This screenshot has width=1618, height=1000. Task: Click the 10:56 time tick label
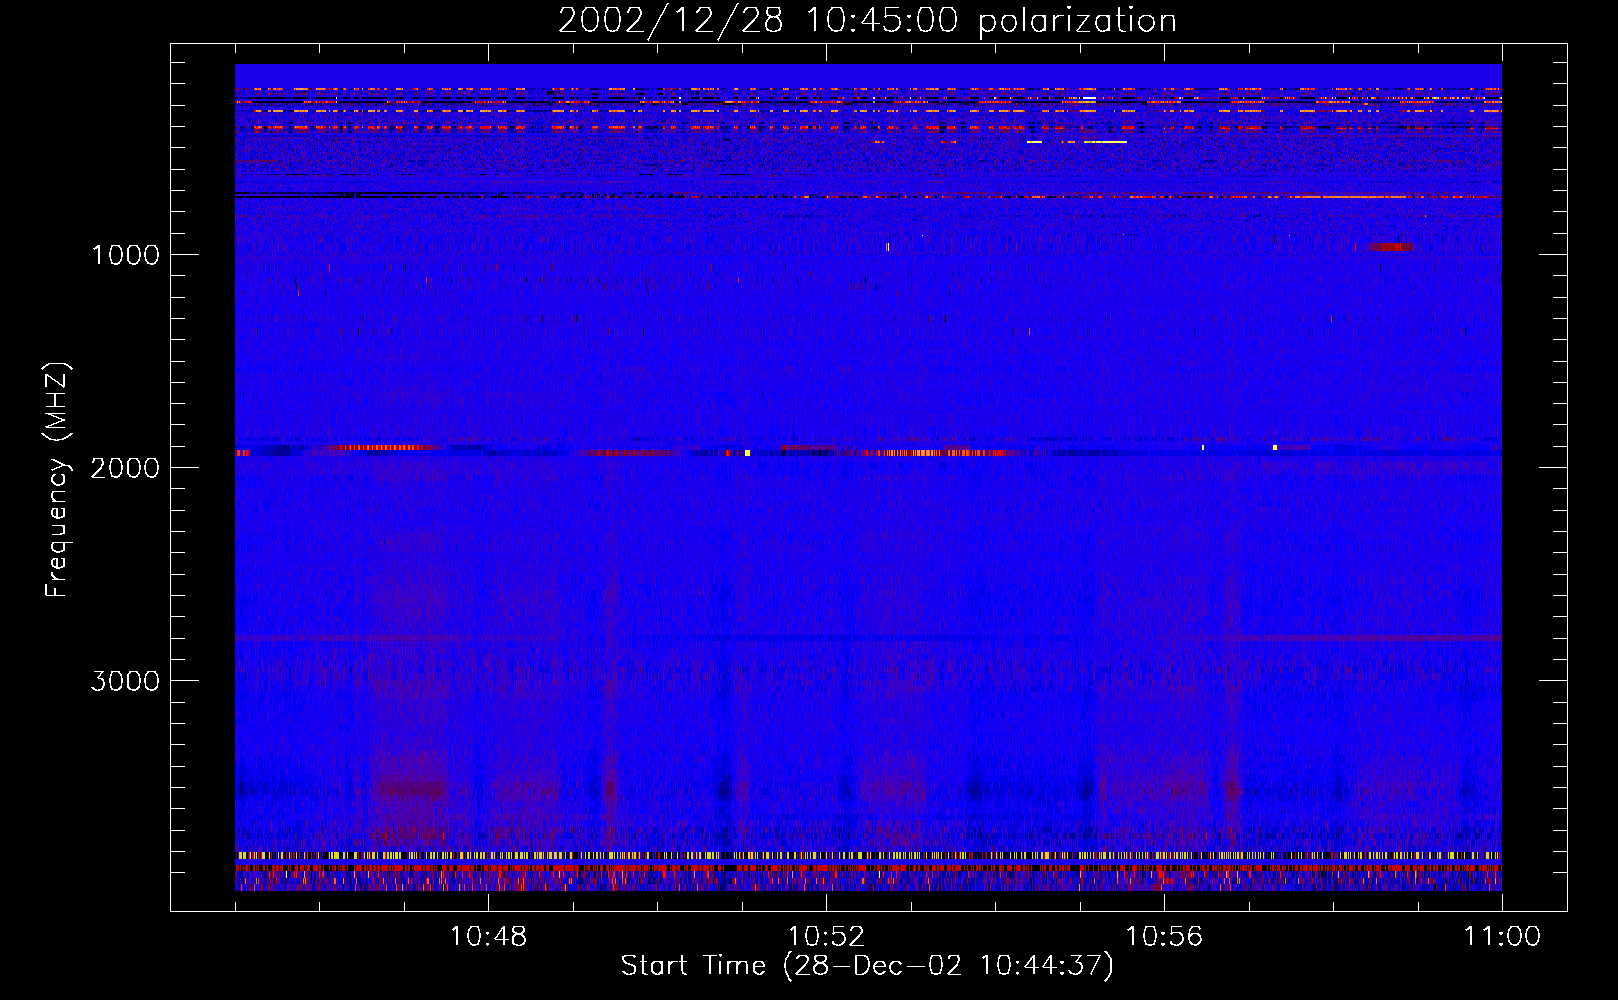(1164, 937)
